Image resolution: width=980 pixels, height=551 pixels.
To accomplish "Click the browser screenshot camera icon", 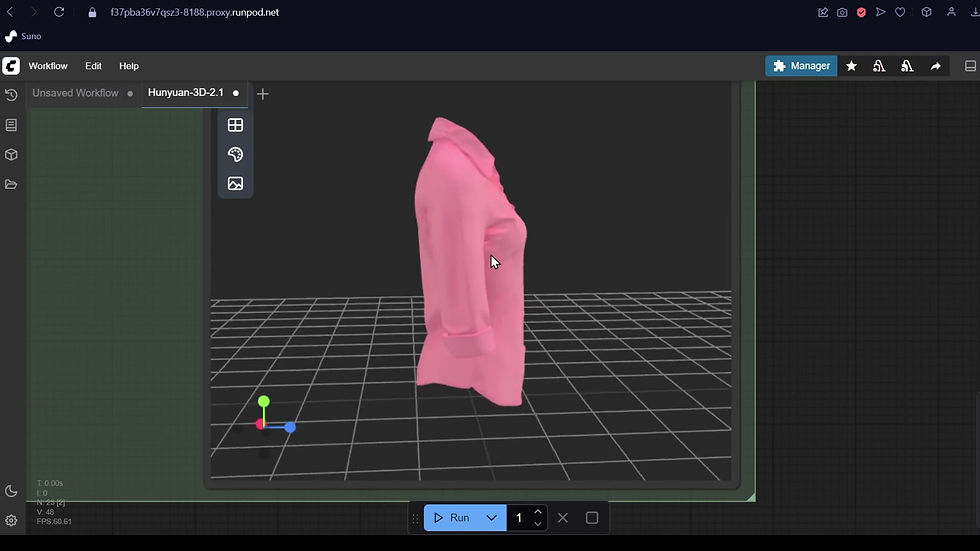I will coord(842,12).
